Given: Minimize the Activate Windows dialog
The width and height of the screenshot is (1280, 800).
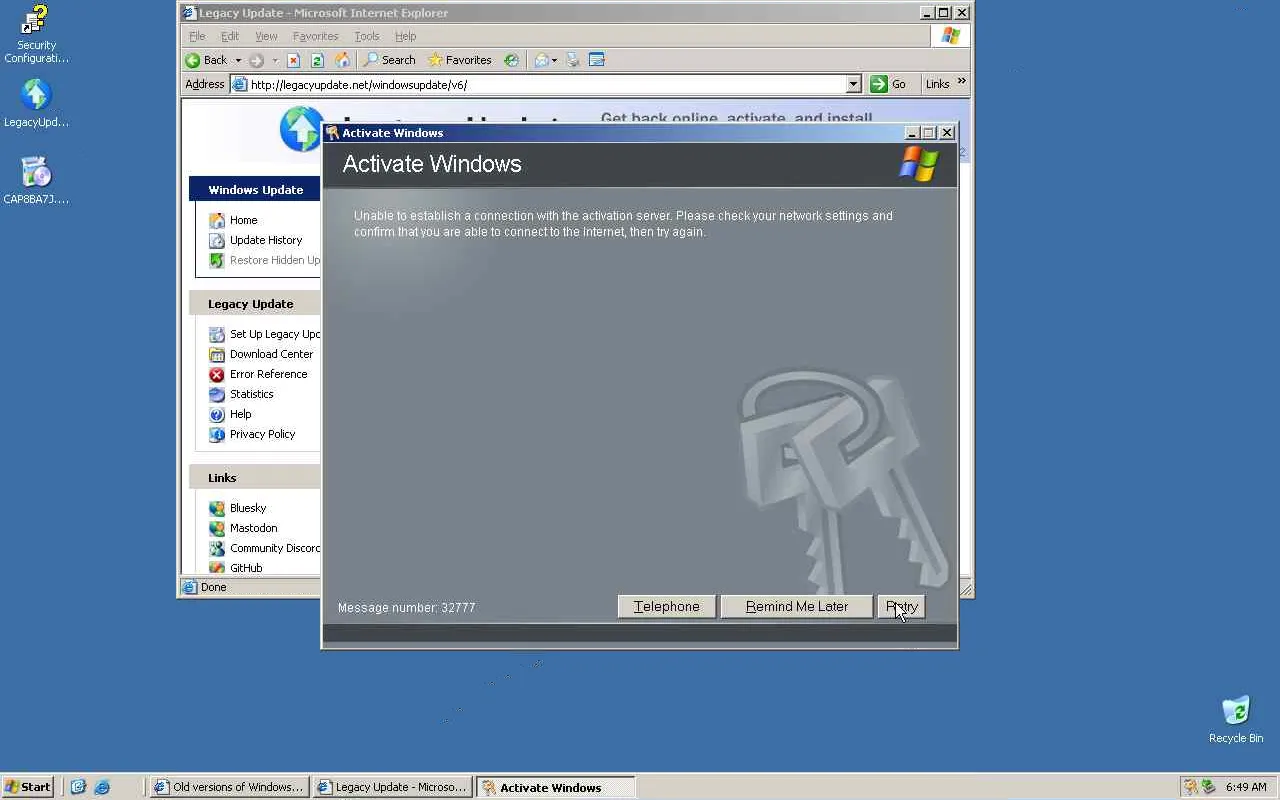Looking at the screenshot, I should 912,133.
